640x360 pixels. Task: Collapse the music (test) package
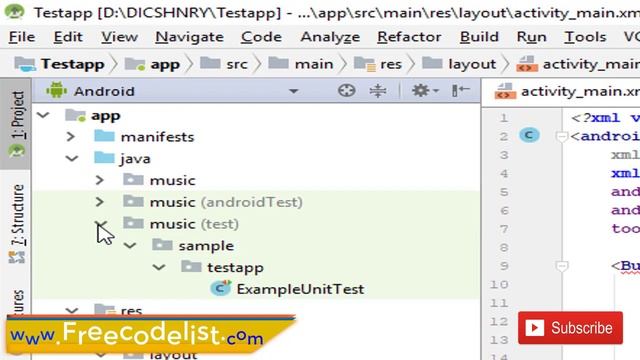coord(101,223)
